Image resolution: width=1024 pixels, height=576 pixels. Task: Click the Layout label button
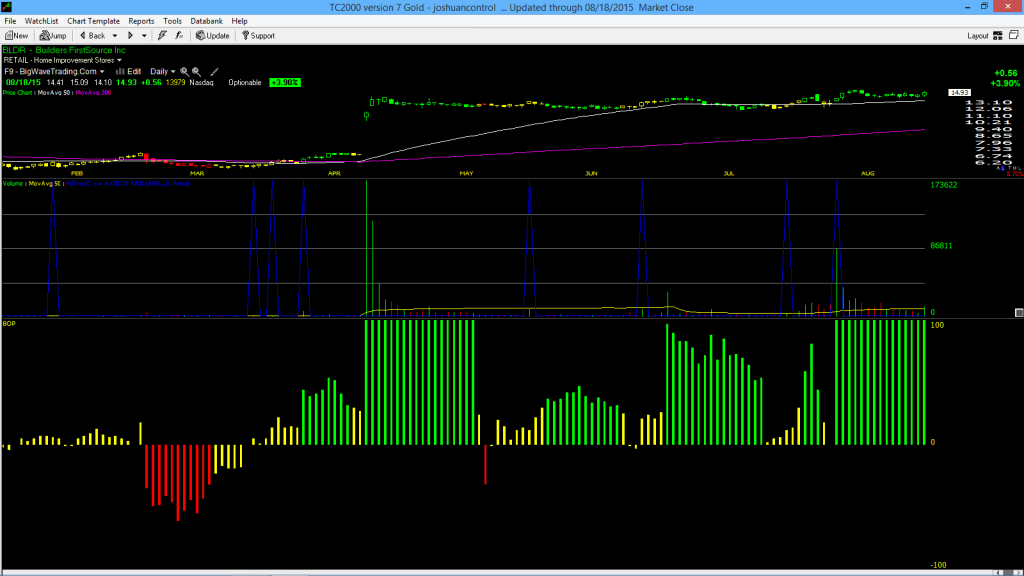(x=978, y=36)
